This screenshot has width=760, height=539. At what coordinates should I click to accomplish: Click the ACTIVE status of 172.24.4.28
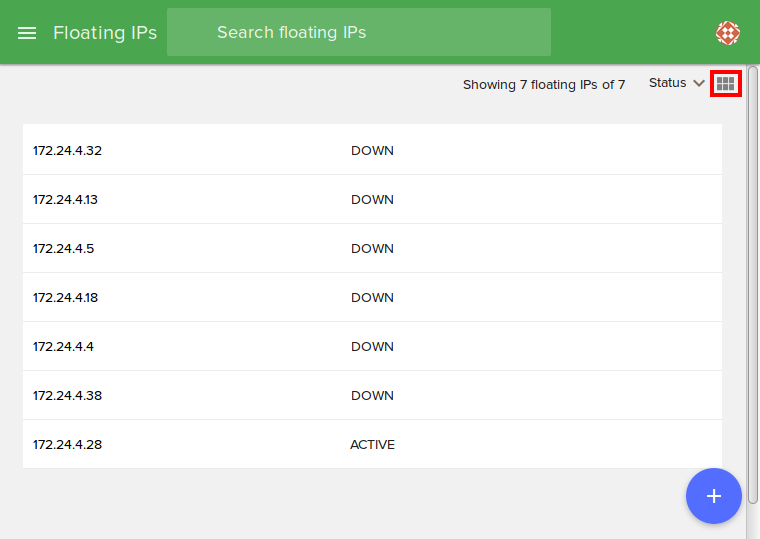click(x=372, y=445)
